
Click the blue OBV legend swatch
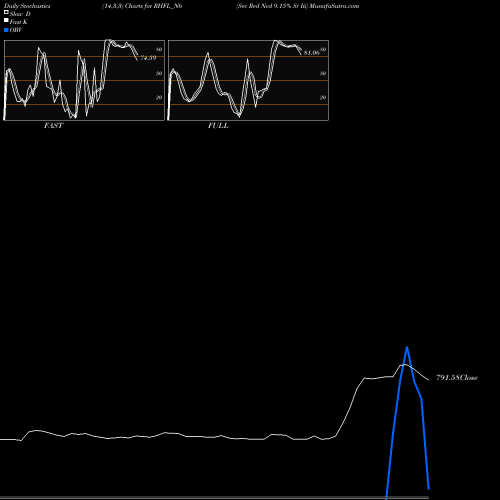6,30
